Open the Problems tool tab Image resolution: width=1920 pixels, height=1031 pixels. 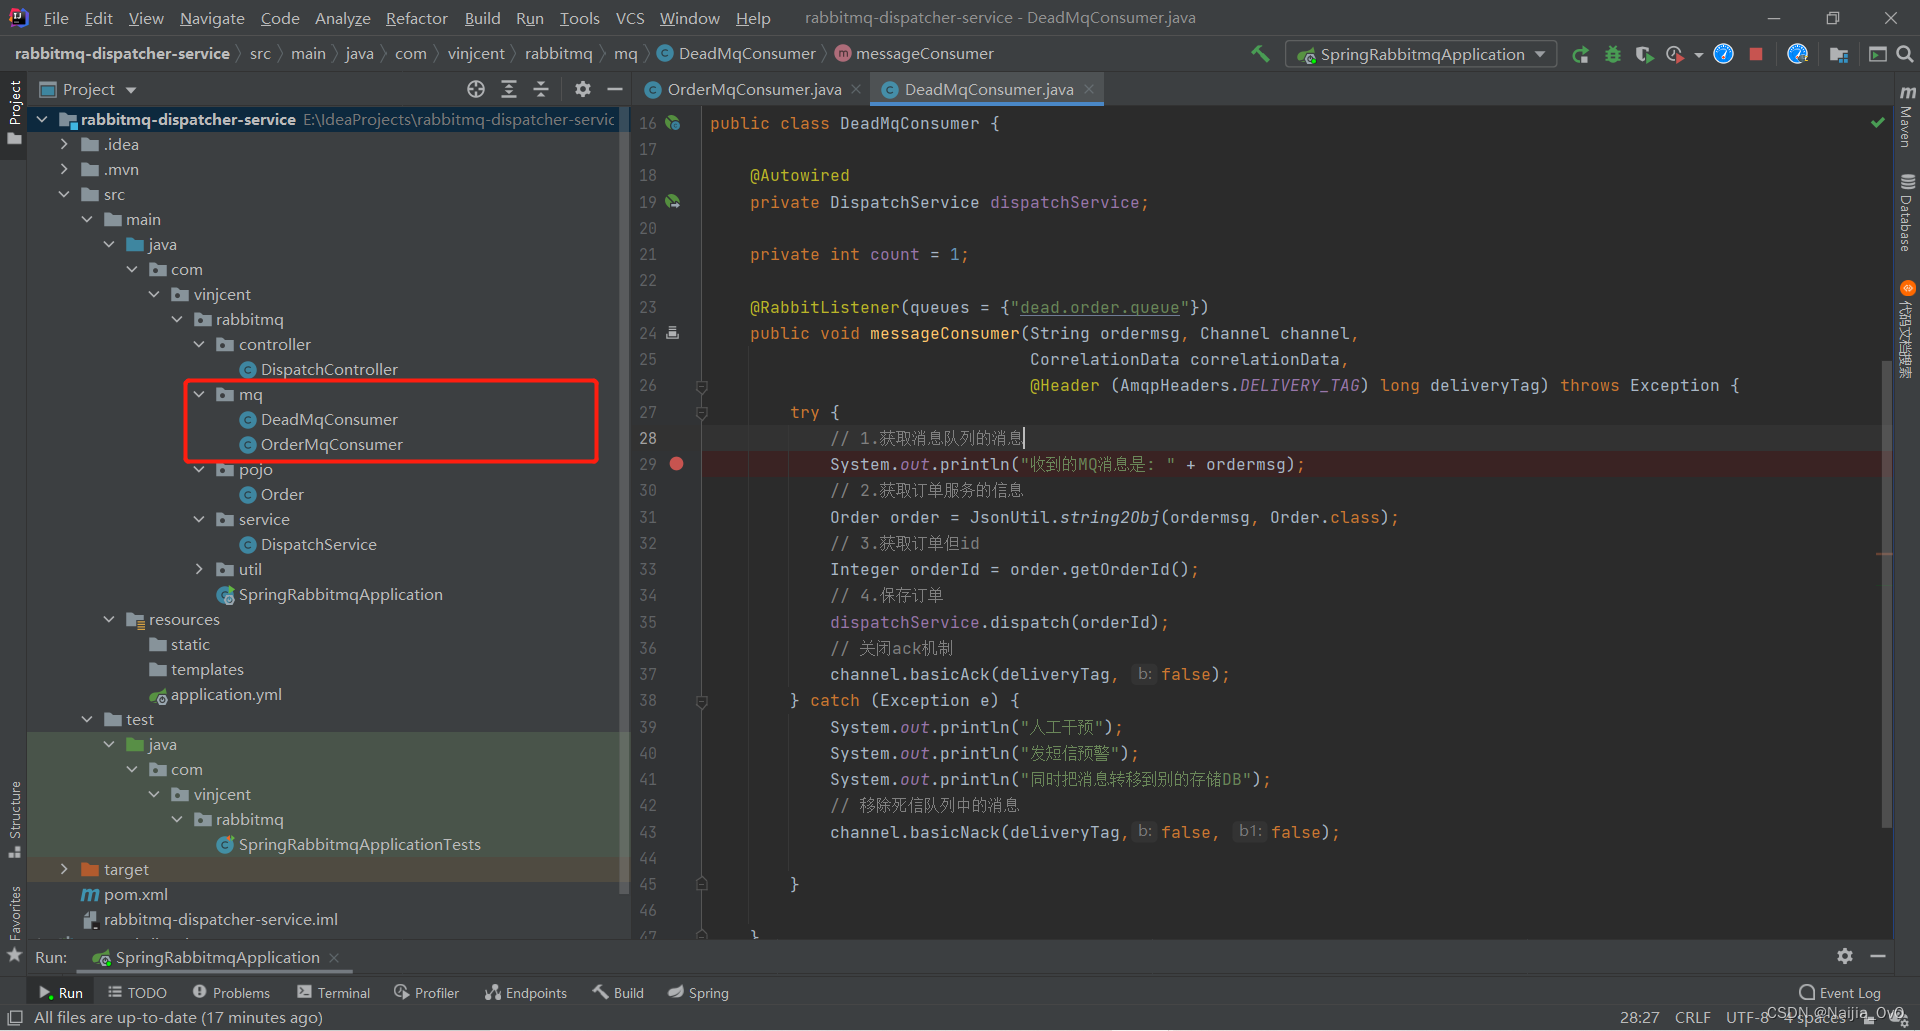[231, 992]
